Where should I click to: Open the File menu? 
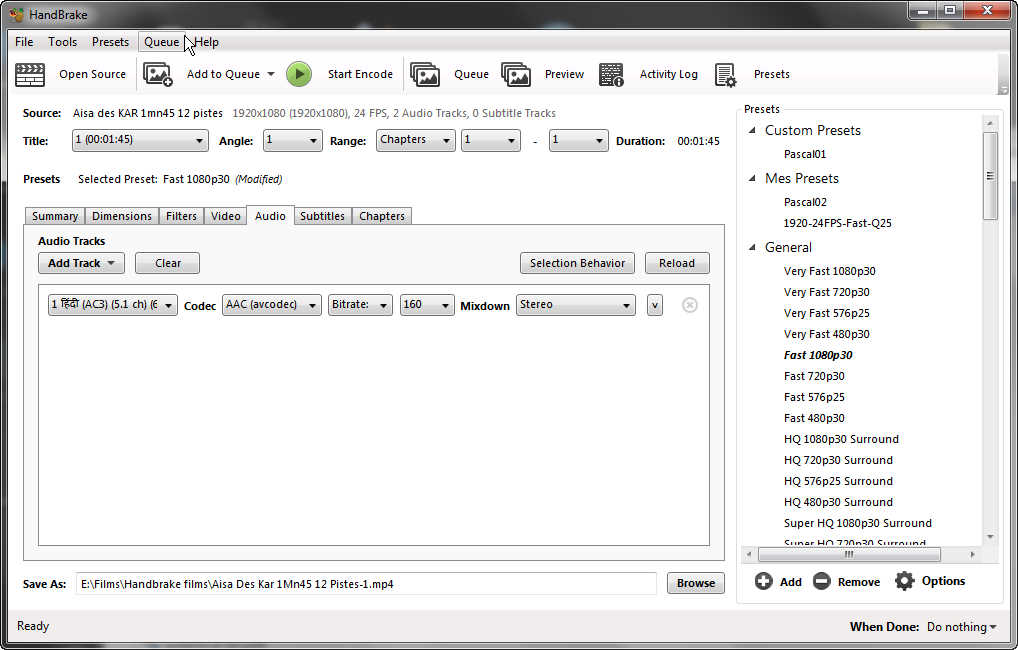click(x=24, y=42)
